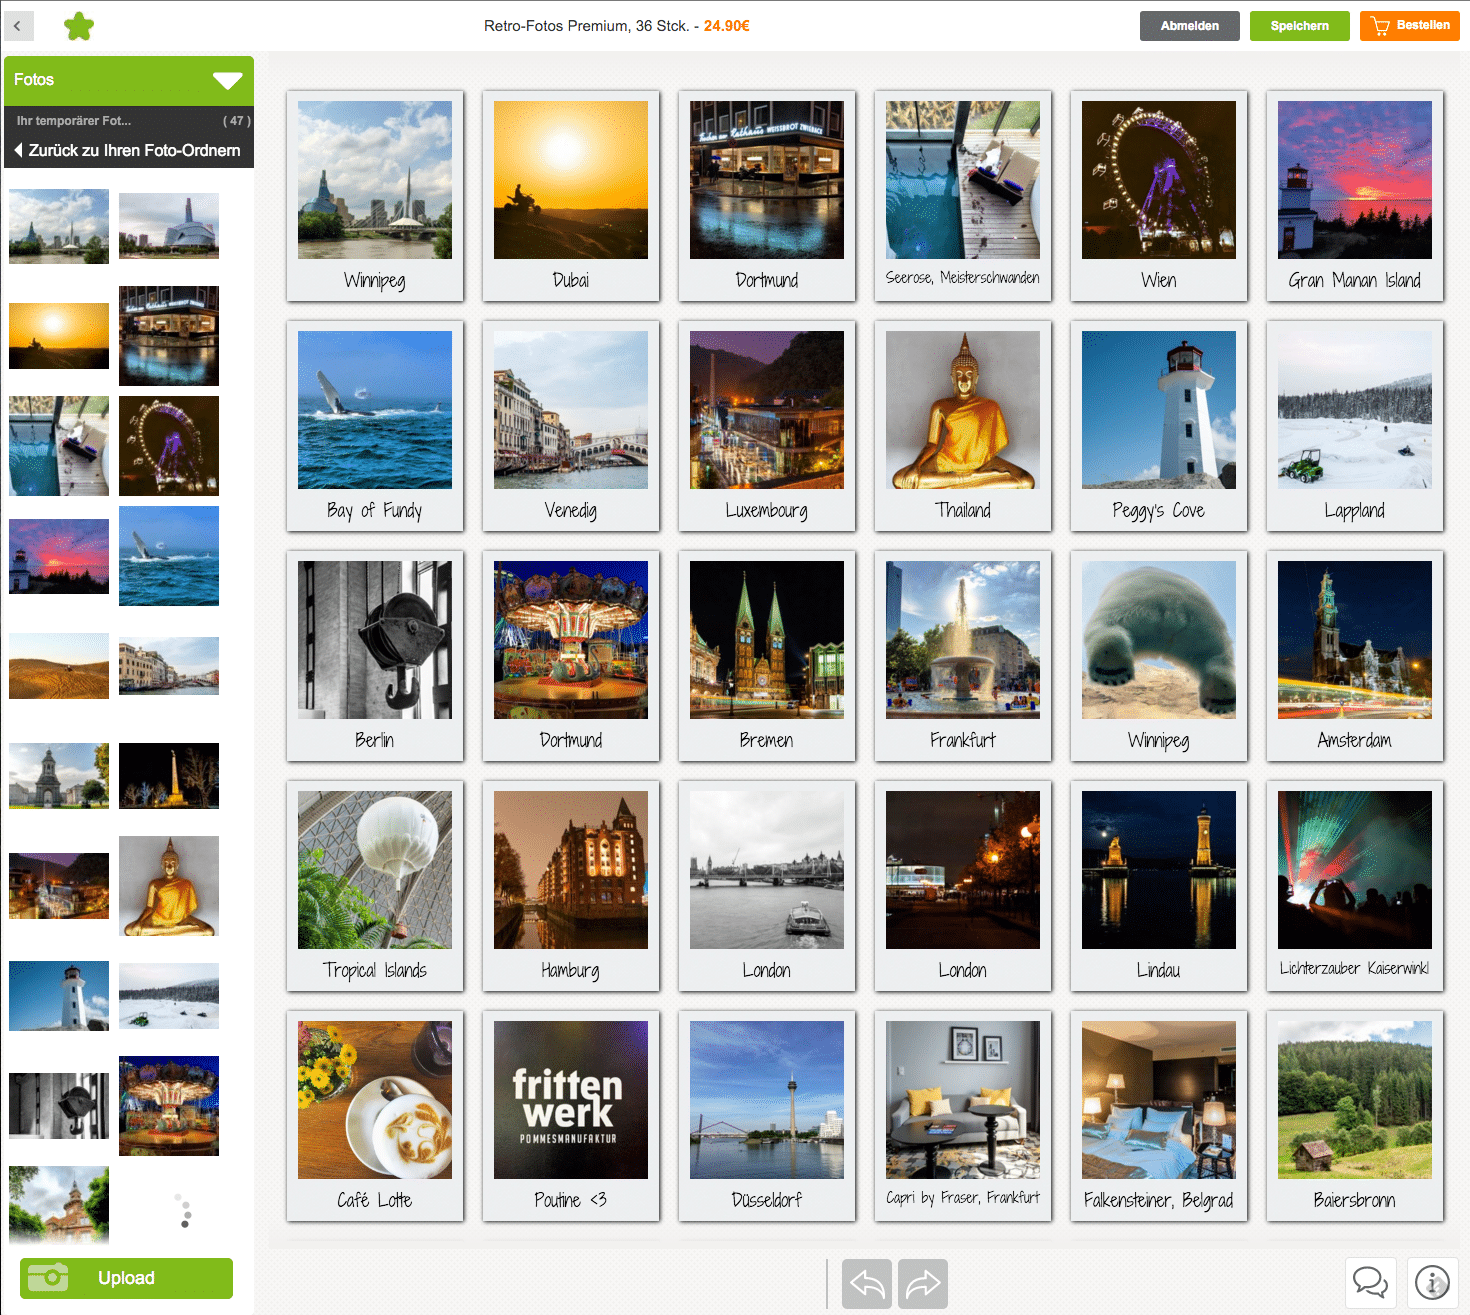Select the Winnipeg skyline retro photo
This screenshot has height=1315, width=1470.
click(375, 196)
